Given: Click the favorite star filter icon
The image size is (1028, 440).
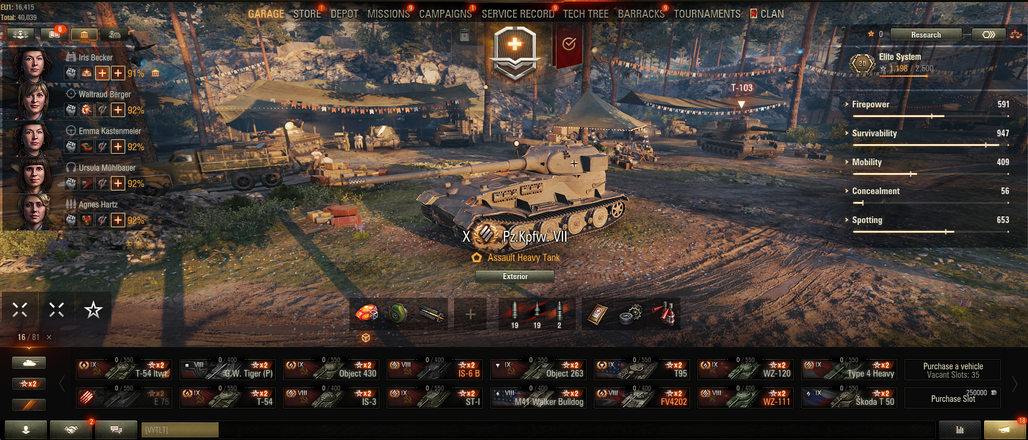Looking at the screenshot, I should pyautogui.click(x=93, y=310).
